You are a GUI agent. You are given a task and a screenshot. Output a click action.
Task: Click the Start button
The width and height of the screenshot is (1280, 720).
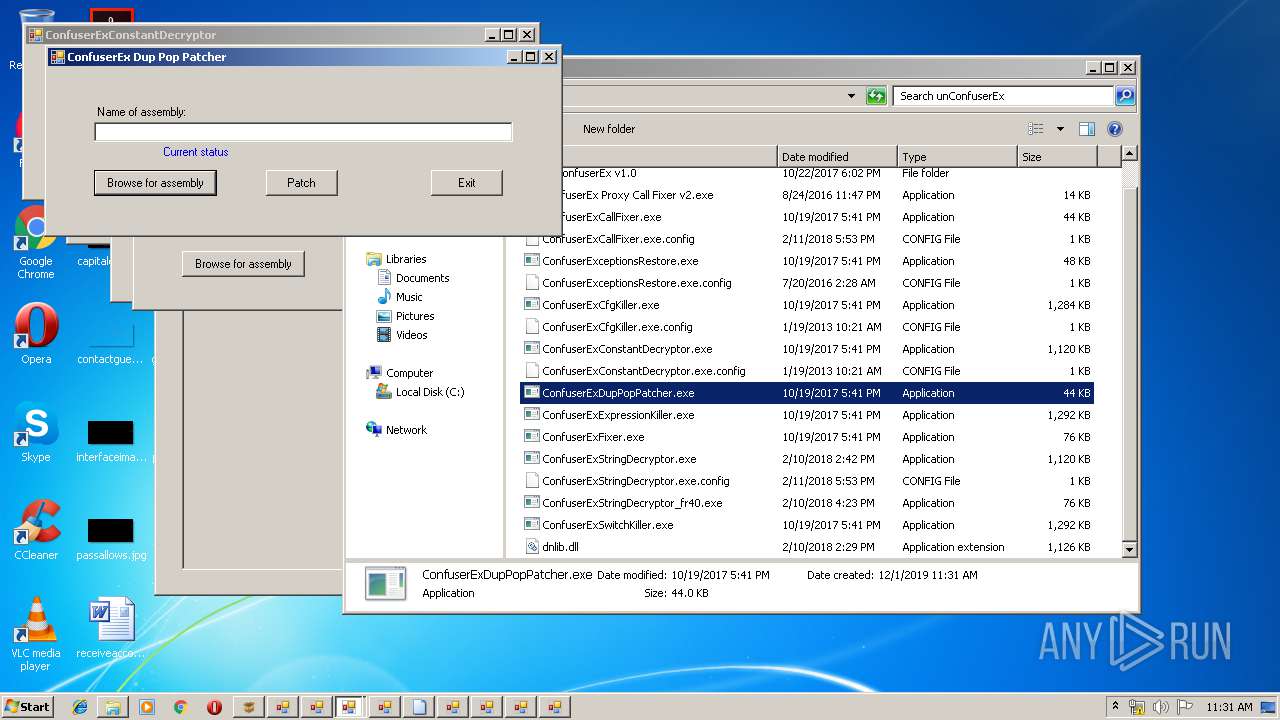coord(28,707)
